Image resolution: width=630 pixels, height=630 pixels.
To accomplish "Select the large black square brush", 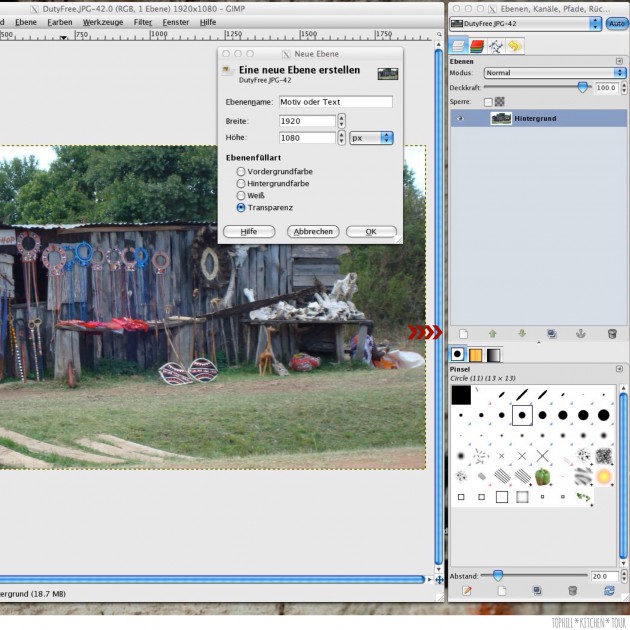I will (x=461, y=395).
